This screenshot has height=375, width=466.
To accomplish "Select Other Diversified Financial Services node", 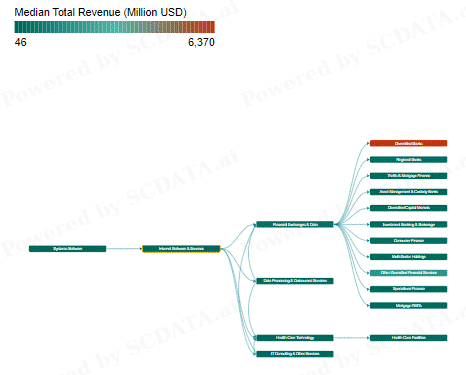I will (409, 273).
